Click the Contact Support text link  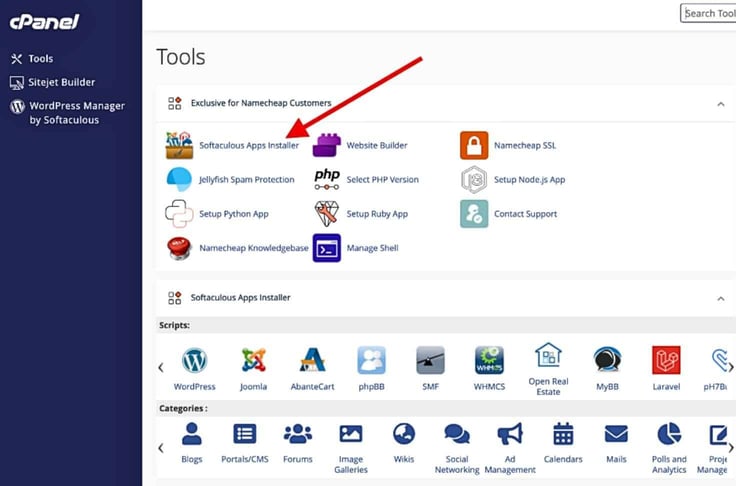click(525, 214)
